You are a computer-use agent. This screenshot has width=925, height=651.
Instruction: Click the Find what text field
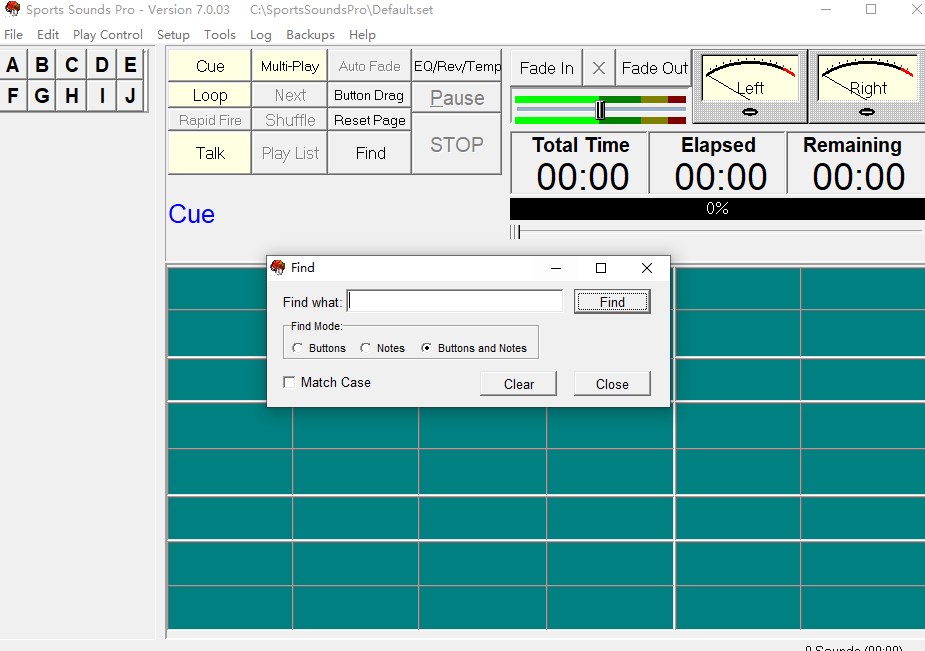coord(455,301)
